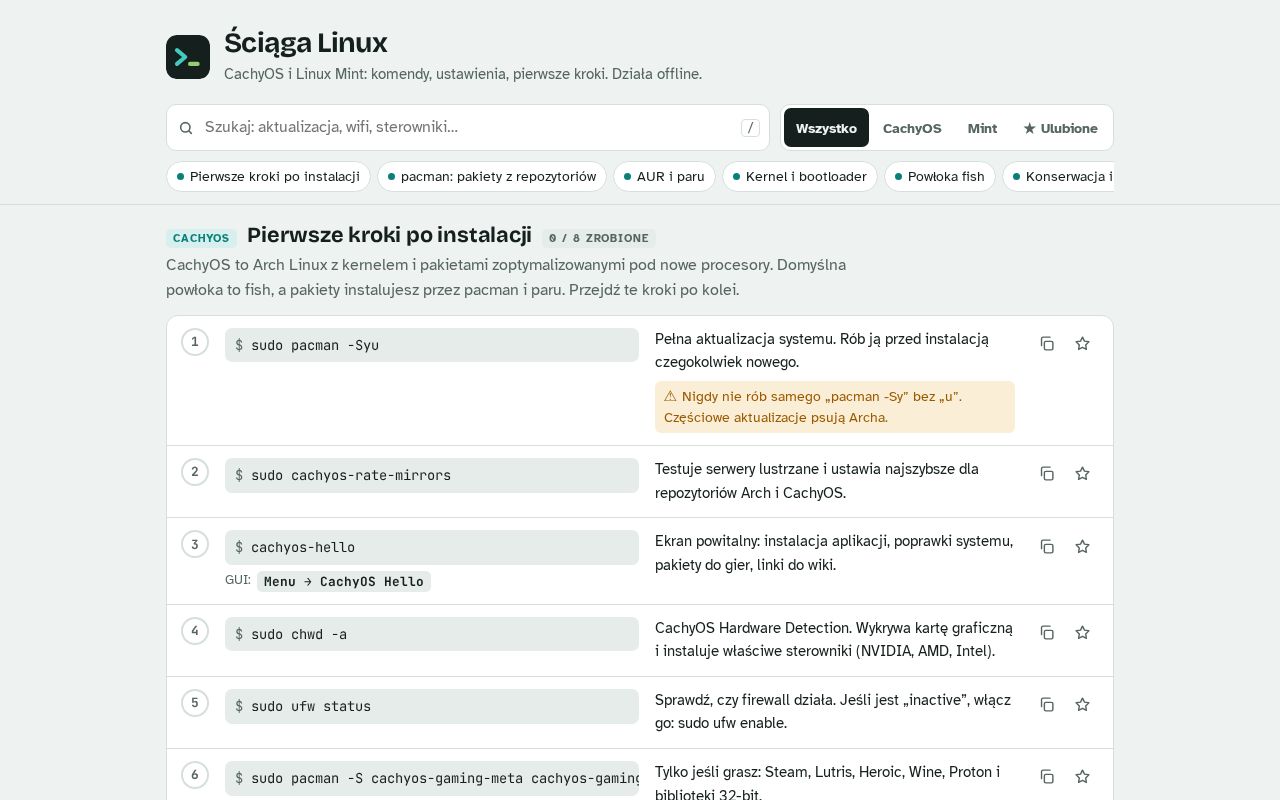
Task: Star the cachyos-gaming-meta pacman command
Action: (1082, 777)
